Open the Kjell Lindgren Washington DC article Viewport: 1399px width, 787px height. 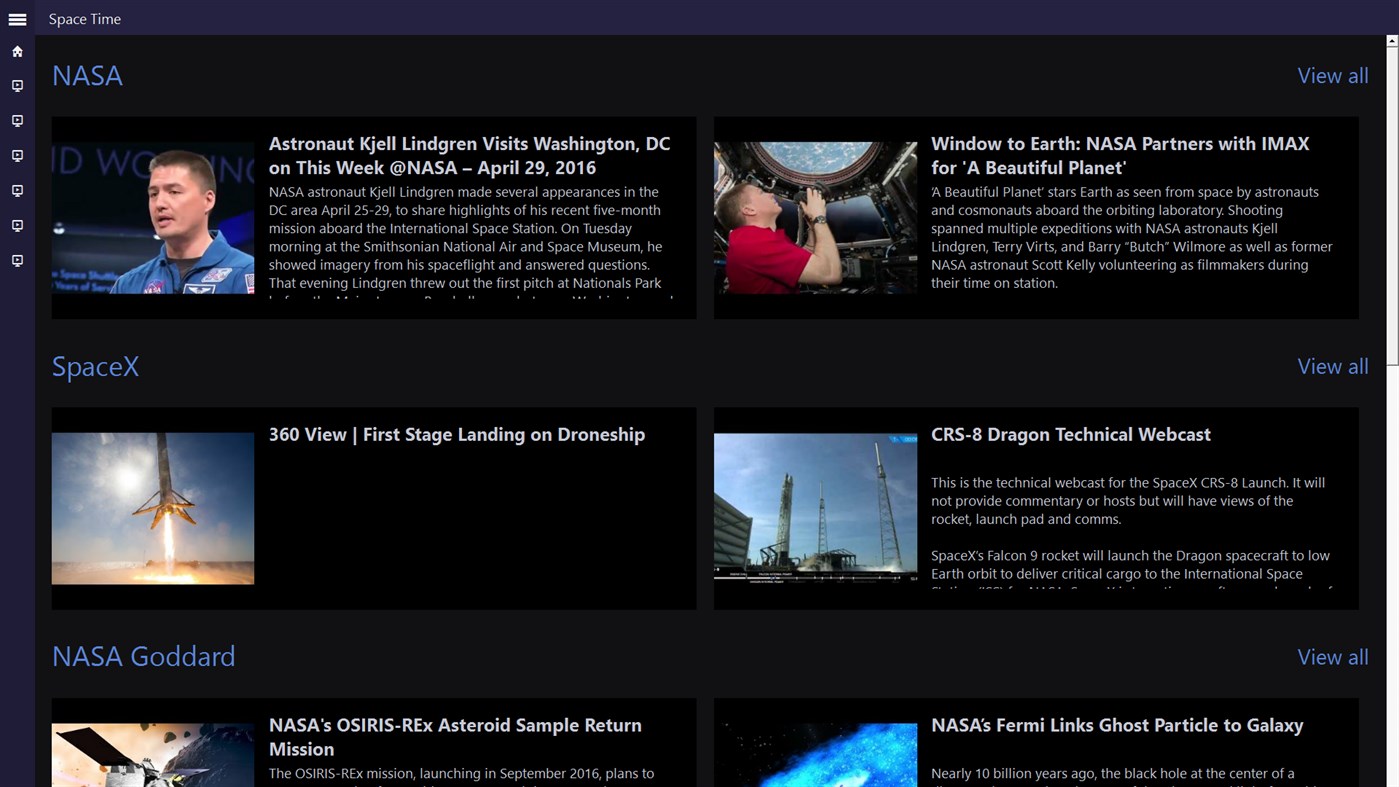pos(152,216)
